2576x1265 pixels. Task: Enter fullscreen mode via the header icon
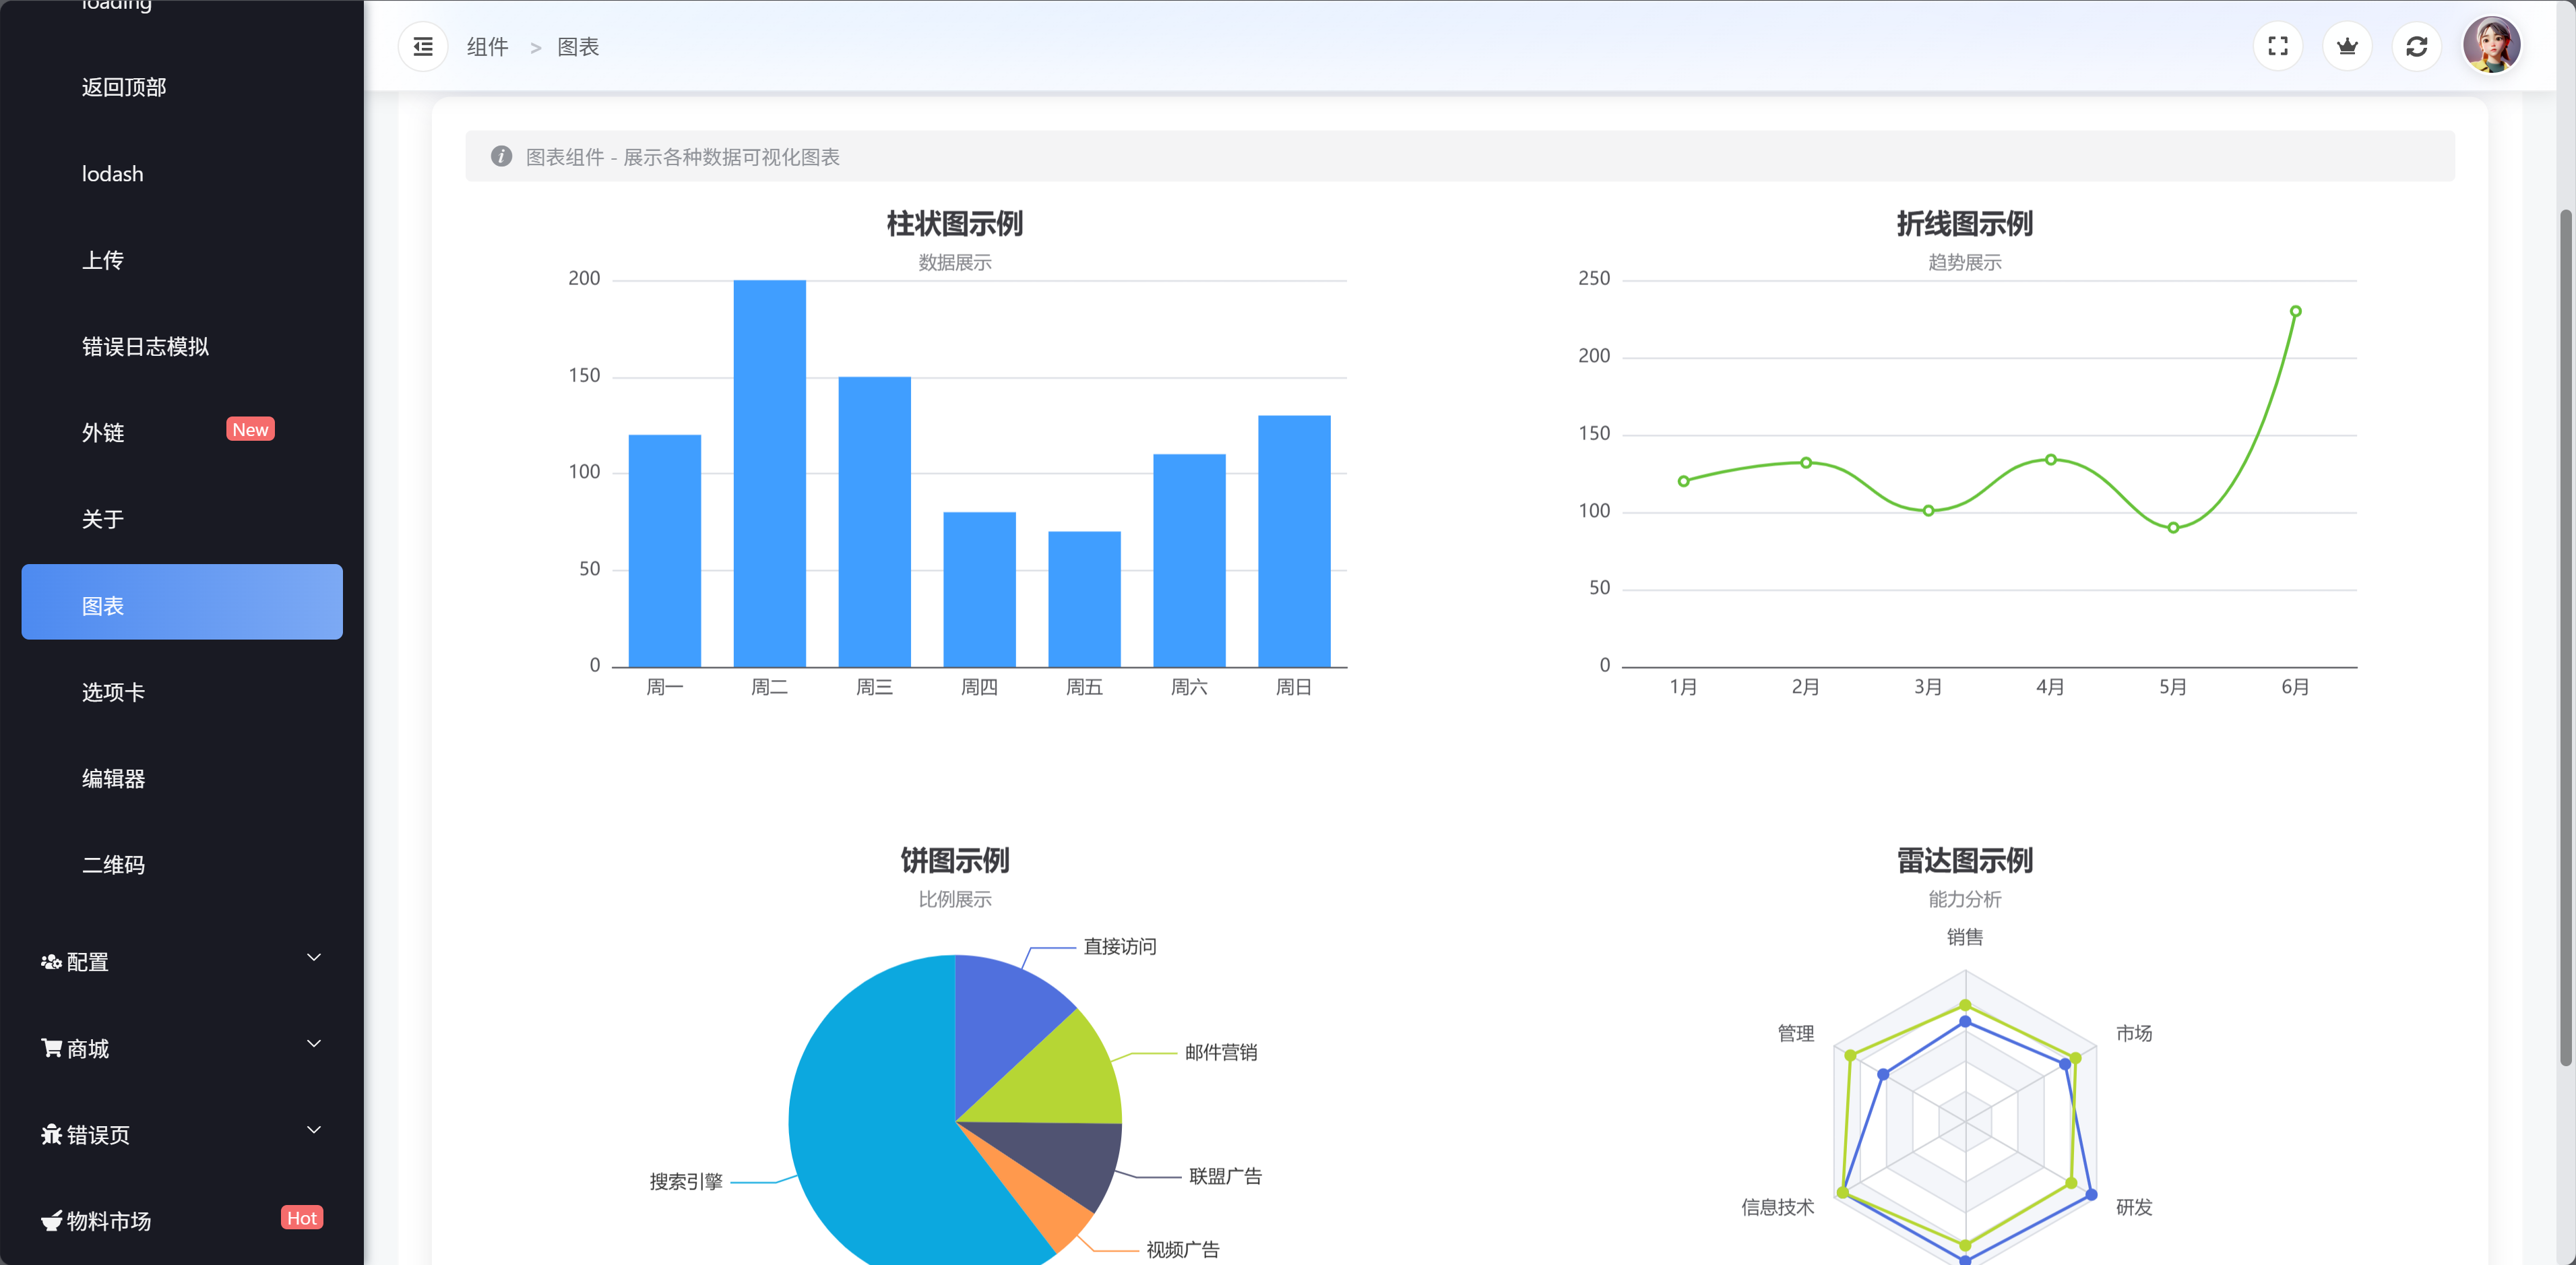[x=2277, y=47]
